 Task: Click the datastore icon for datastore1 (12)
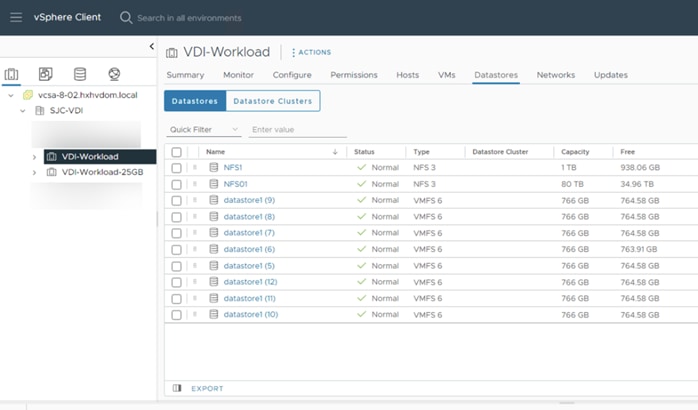[214, 282]
